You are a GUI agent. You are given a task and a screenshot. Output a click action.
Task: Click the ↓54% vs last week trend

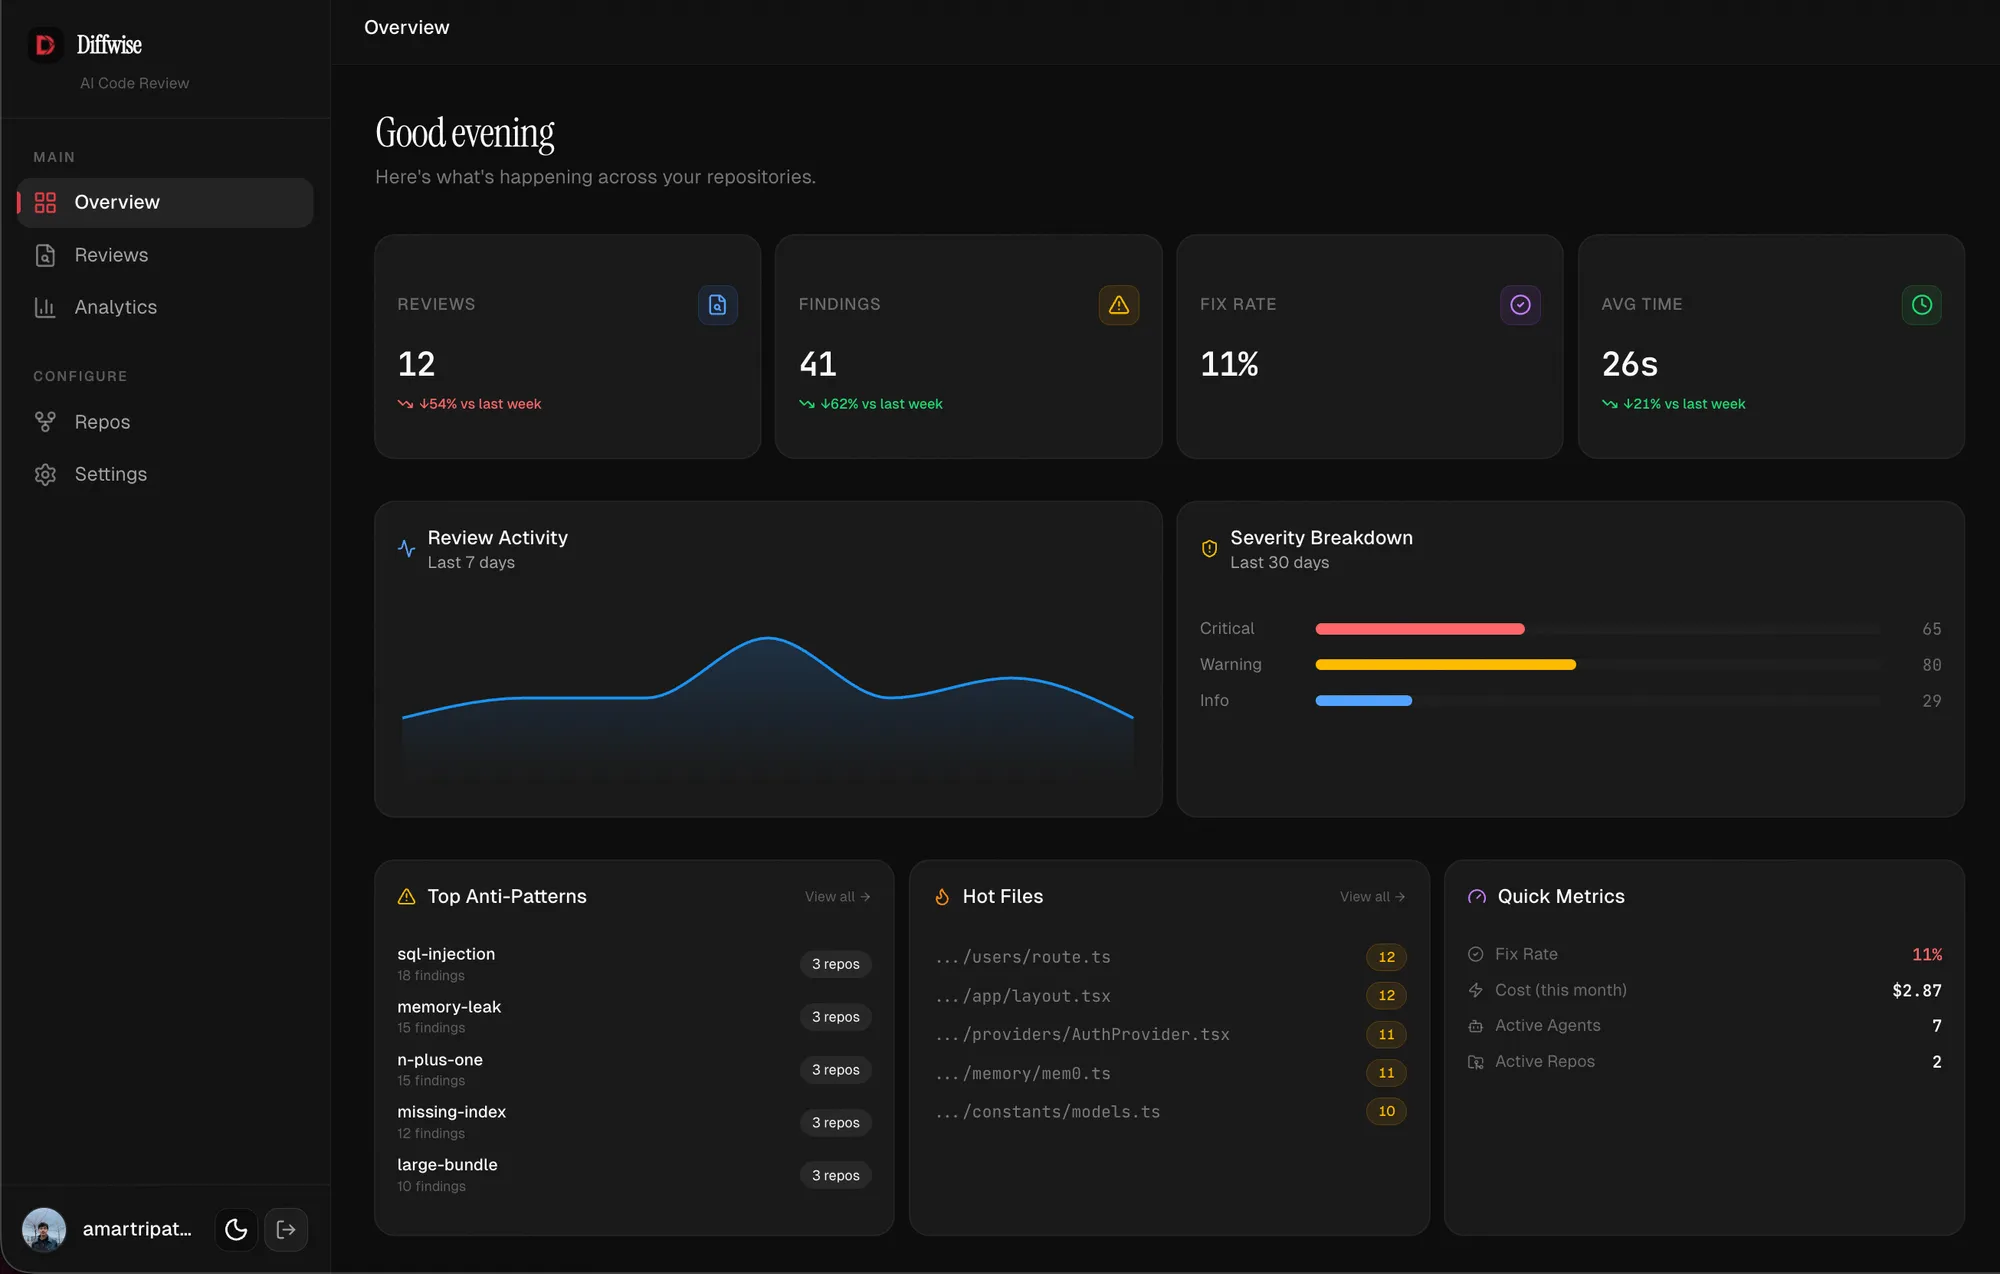tap(469, 404)
